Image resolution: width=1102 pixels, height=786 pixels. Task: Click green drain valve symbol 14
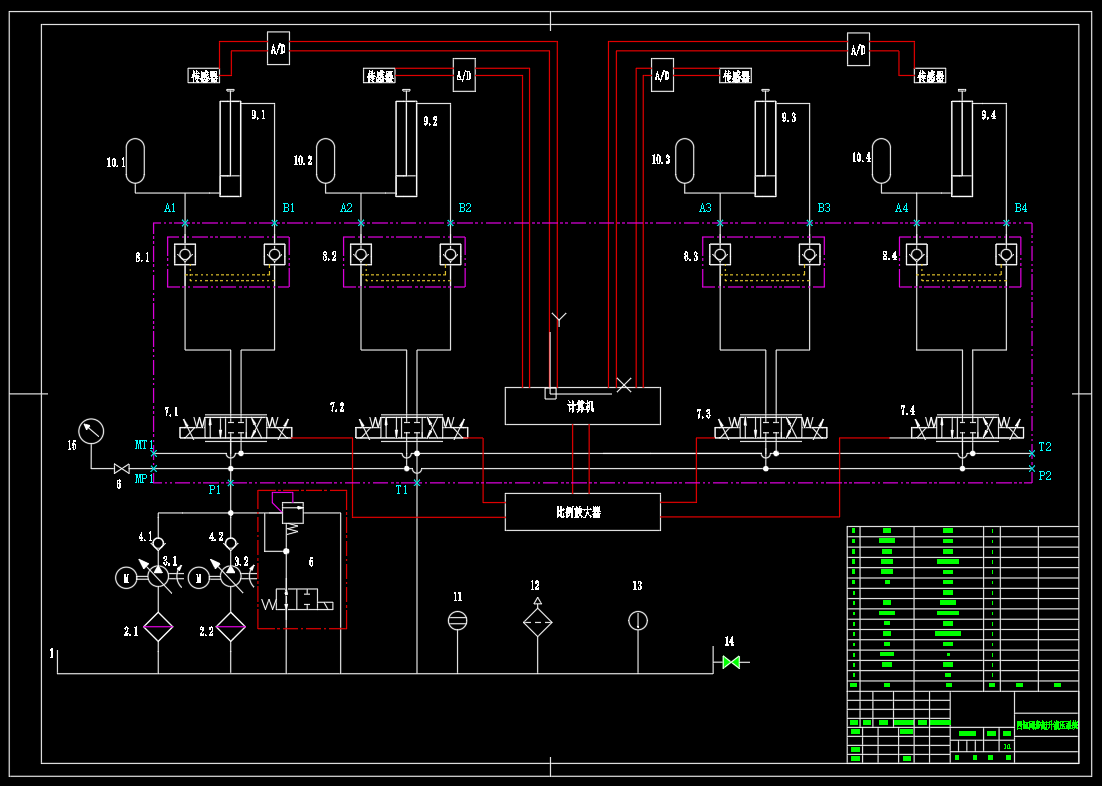[731, 662]
